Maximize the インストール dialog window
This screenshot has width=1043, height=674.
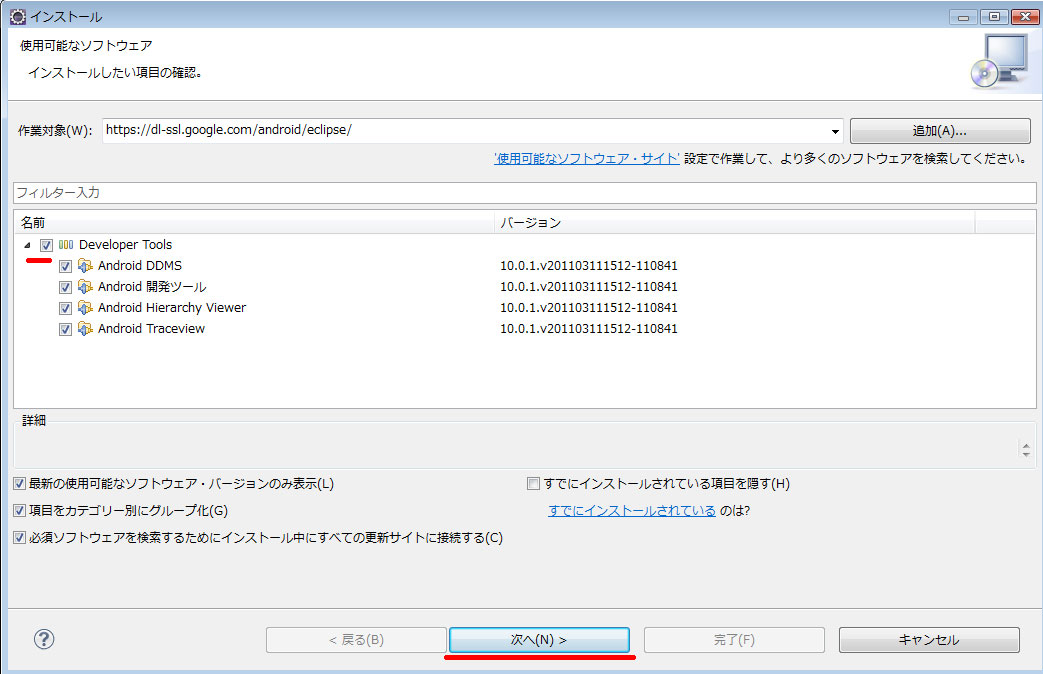994,17
